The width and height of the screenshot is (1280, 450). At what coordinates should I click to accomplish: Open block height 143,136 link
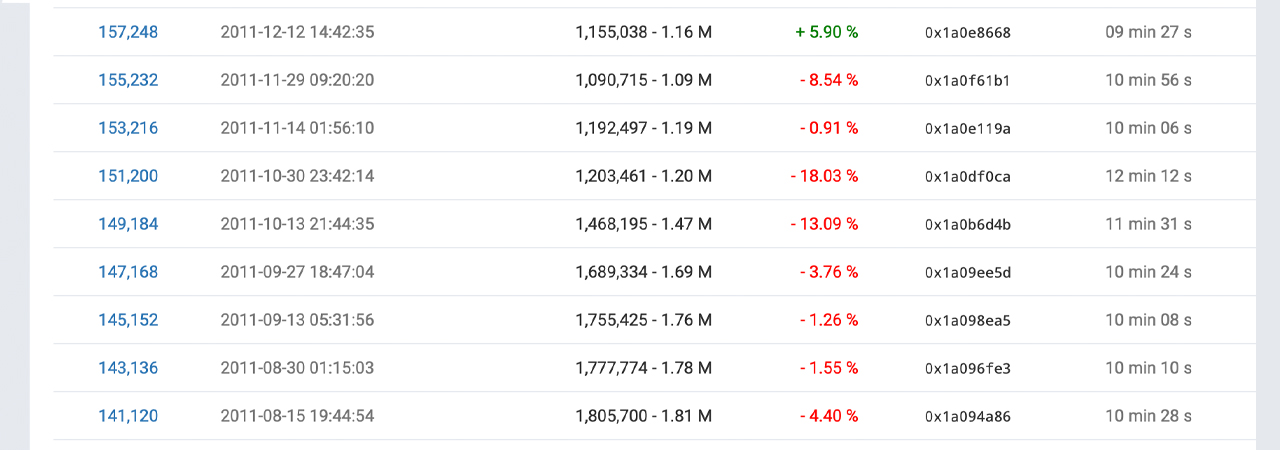pyautogui.click(x=128, y=368)
